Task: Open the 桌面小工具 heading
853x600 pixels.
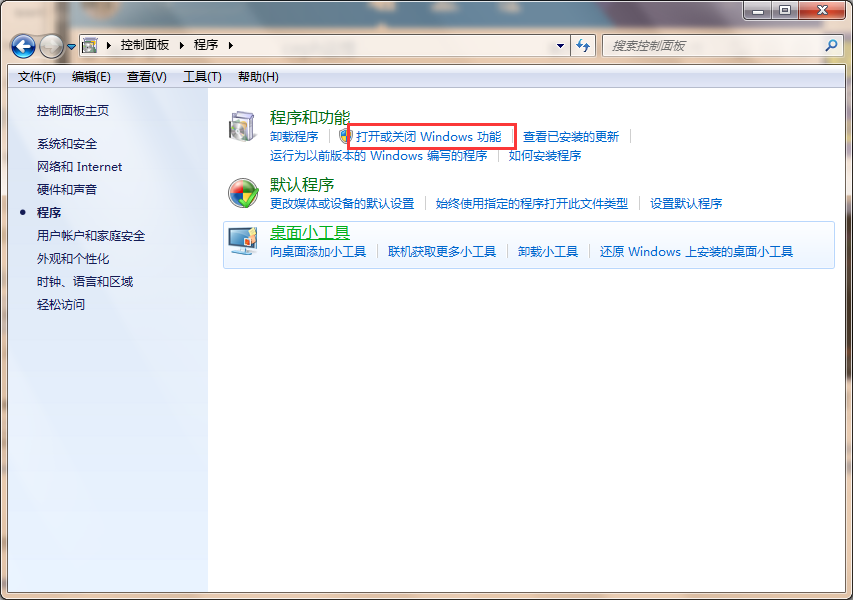Action: pos(310,233)
